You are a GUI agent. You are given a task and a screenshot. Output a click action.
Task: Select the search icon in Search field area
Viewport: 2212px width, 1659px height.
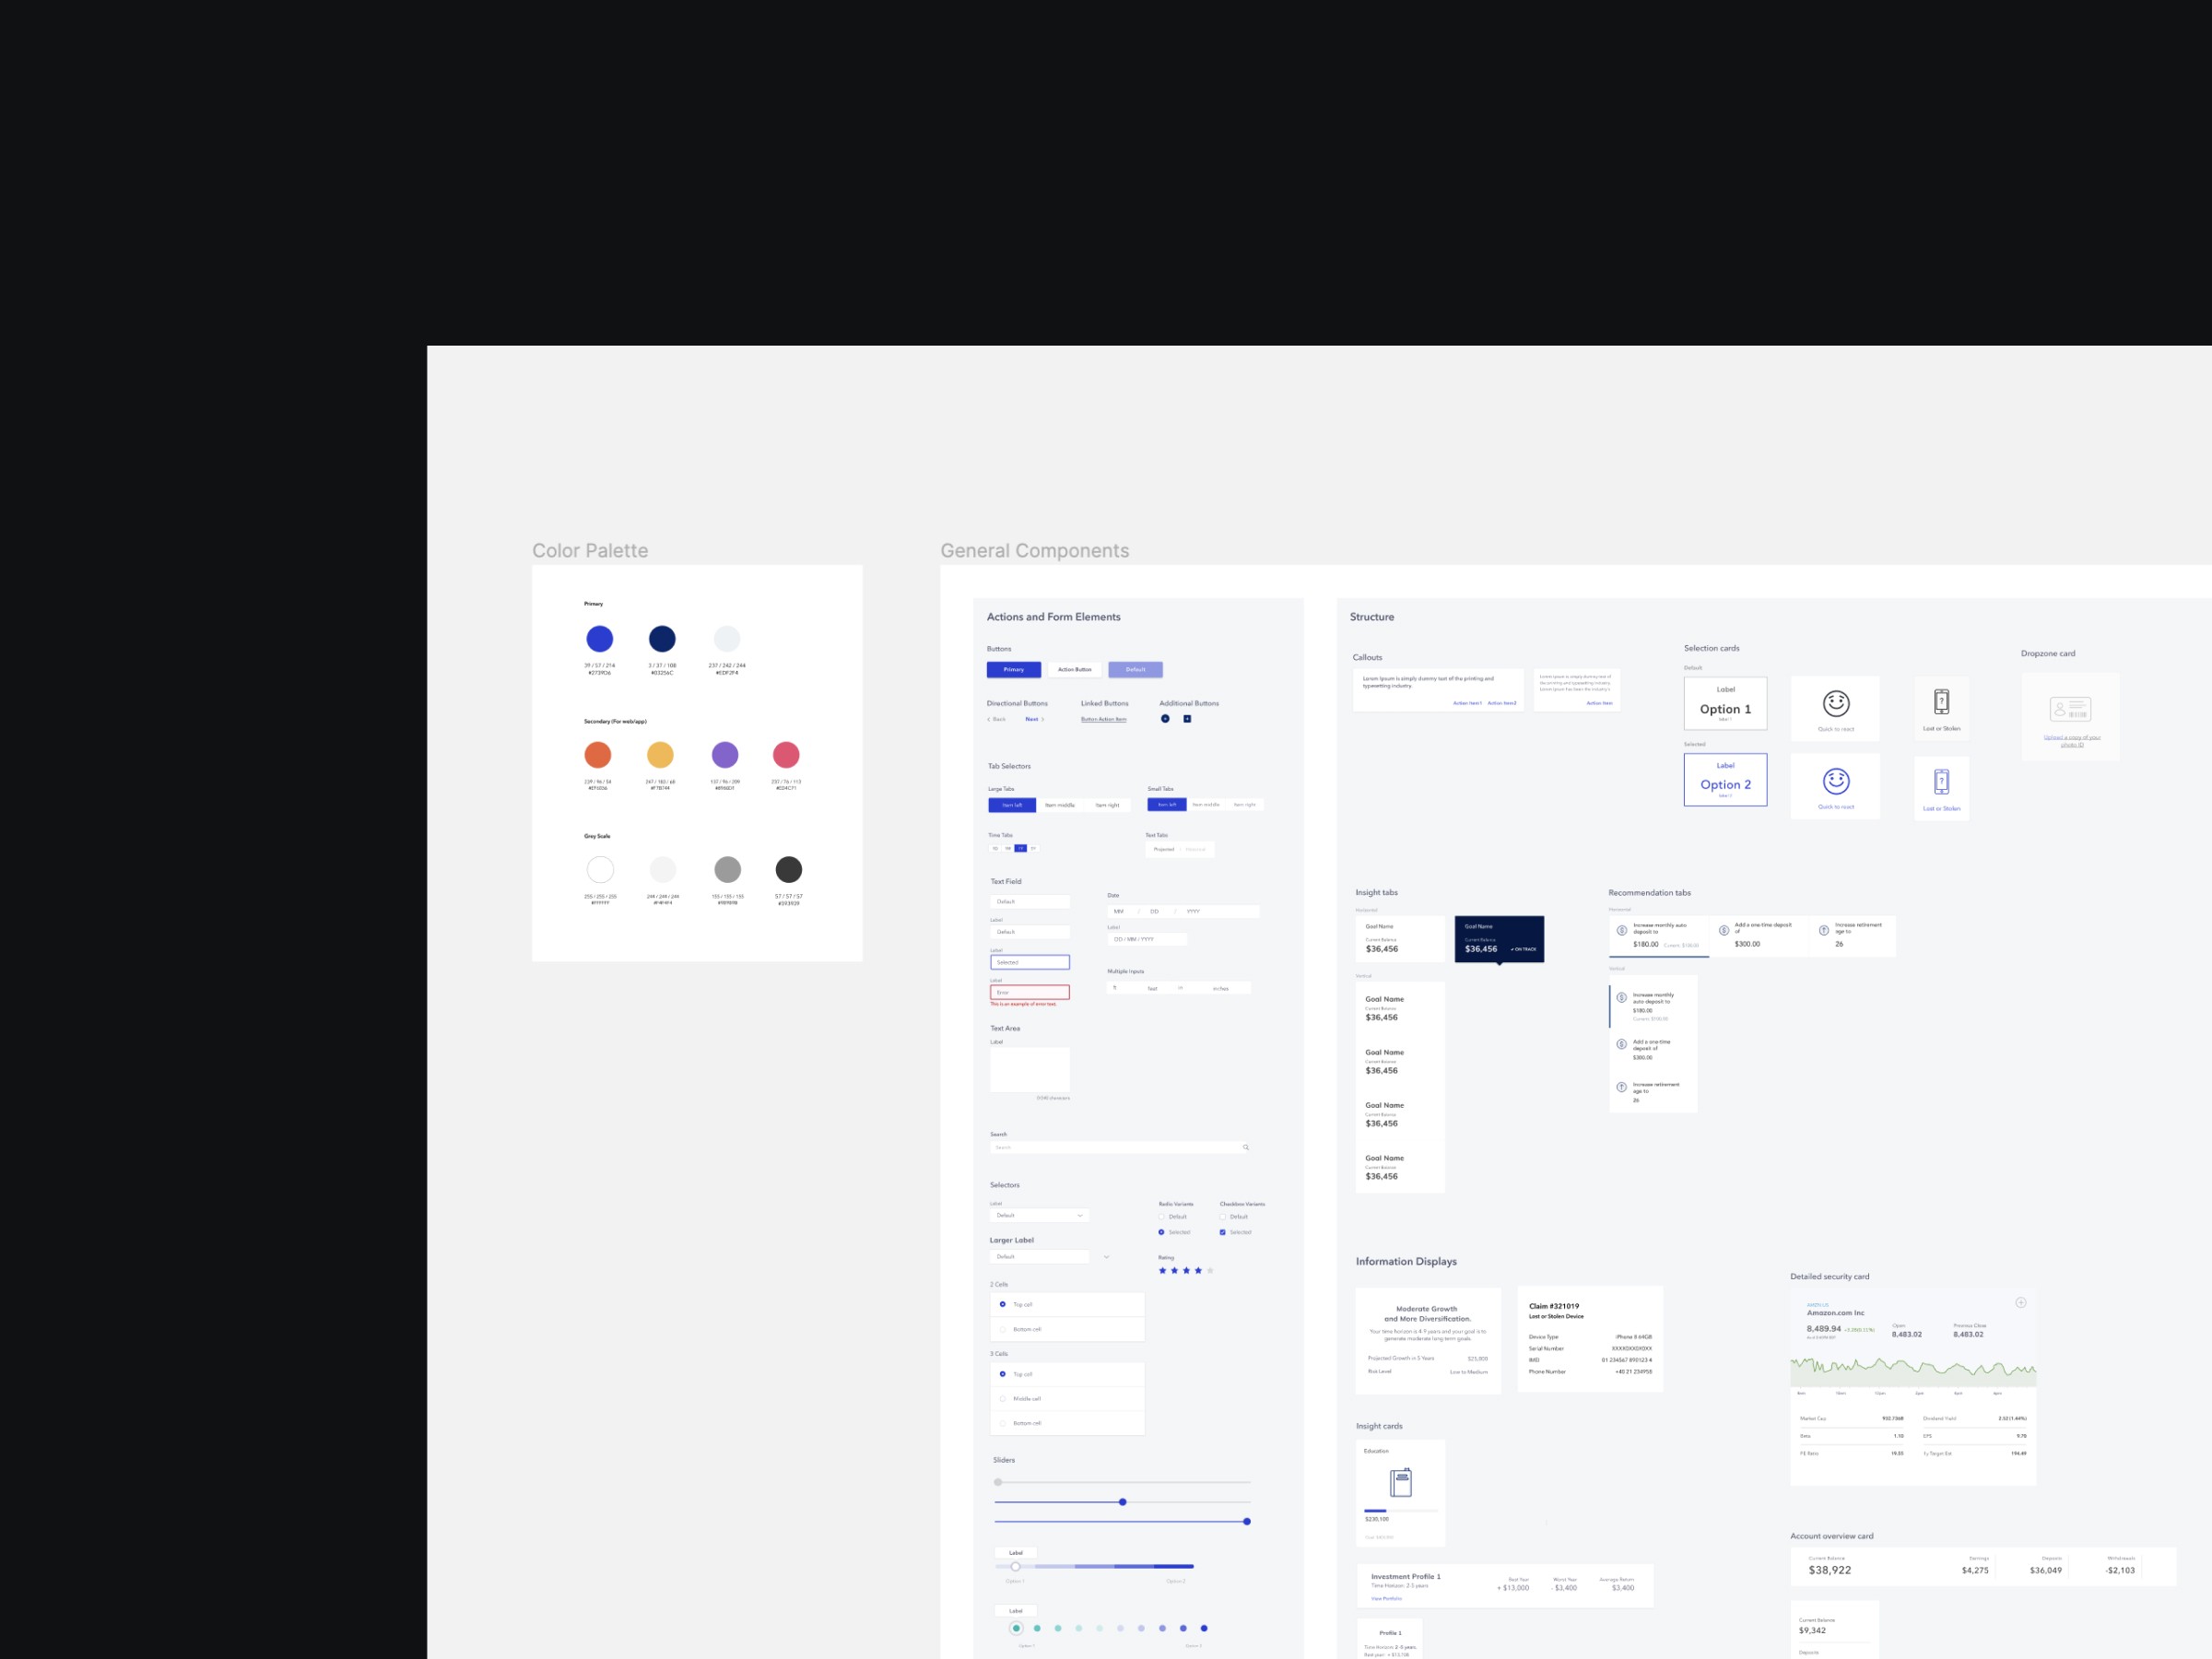(x=1245, y=1145)
